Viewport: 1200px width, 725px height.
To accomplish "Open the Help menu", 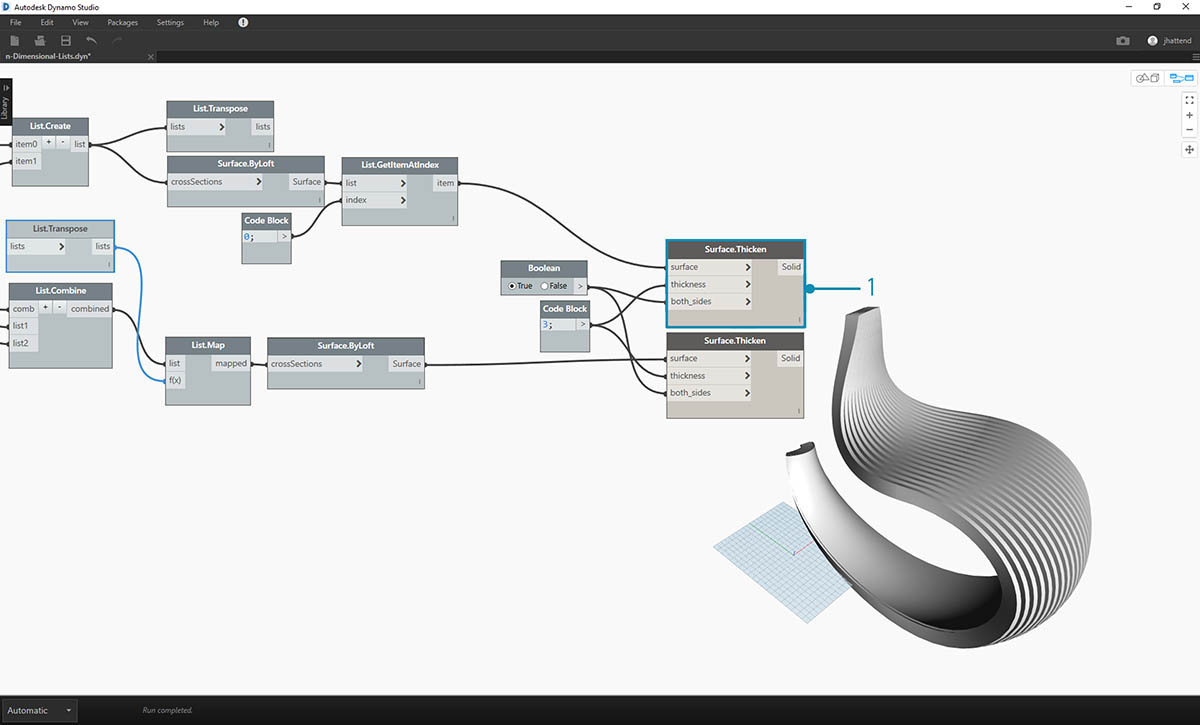I will pos(210,22).
